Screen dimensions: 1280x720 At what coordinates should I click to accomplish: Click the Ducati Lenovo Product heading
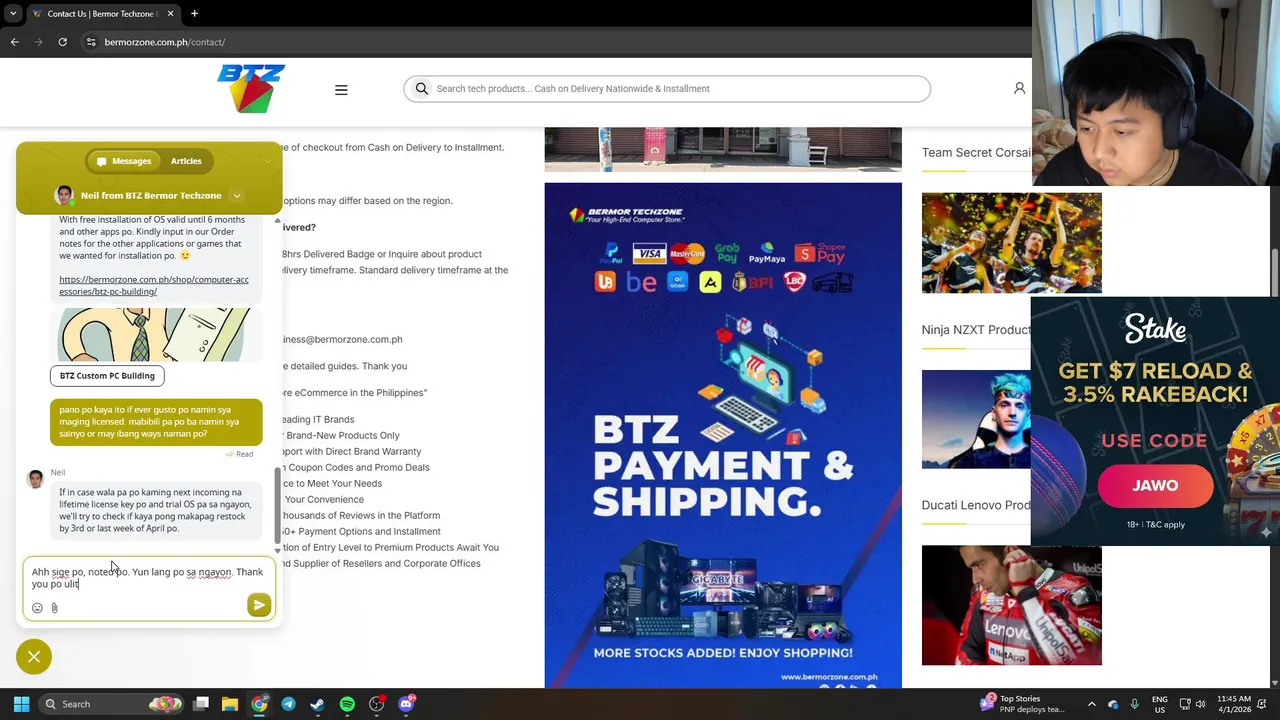pos(976,505)
